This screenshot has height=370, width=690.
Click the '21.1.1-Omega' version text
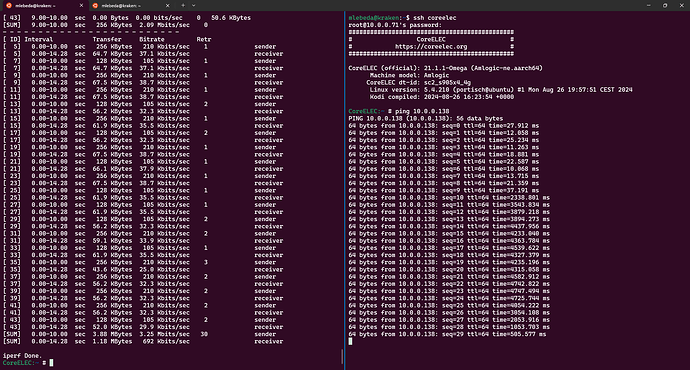[445, 68]
